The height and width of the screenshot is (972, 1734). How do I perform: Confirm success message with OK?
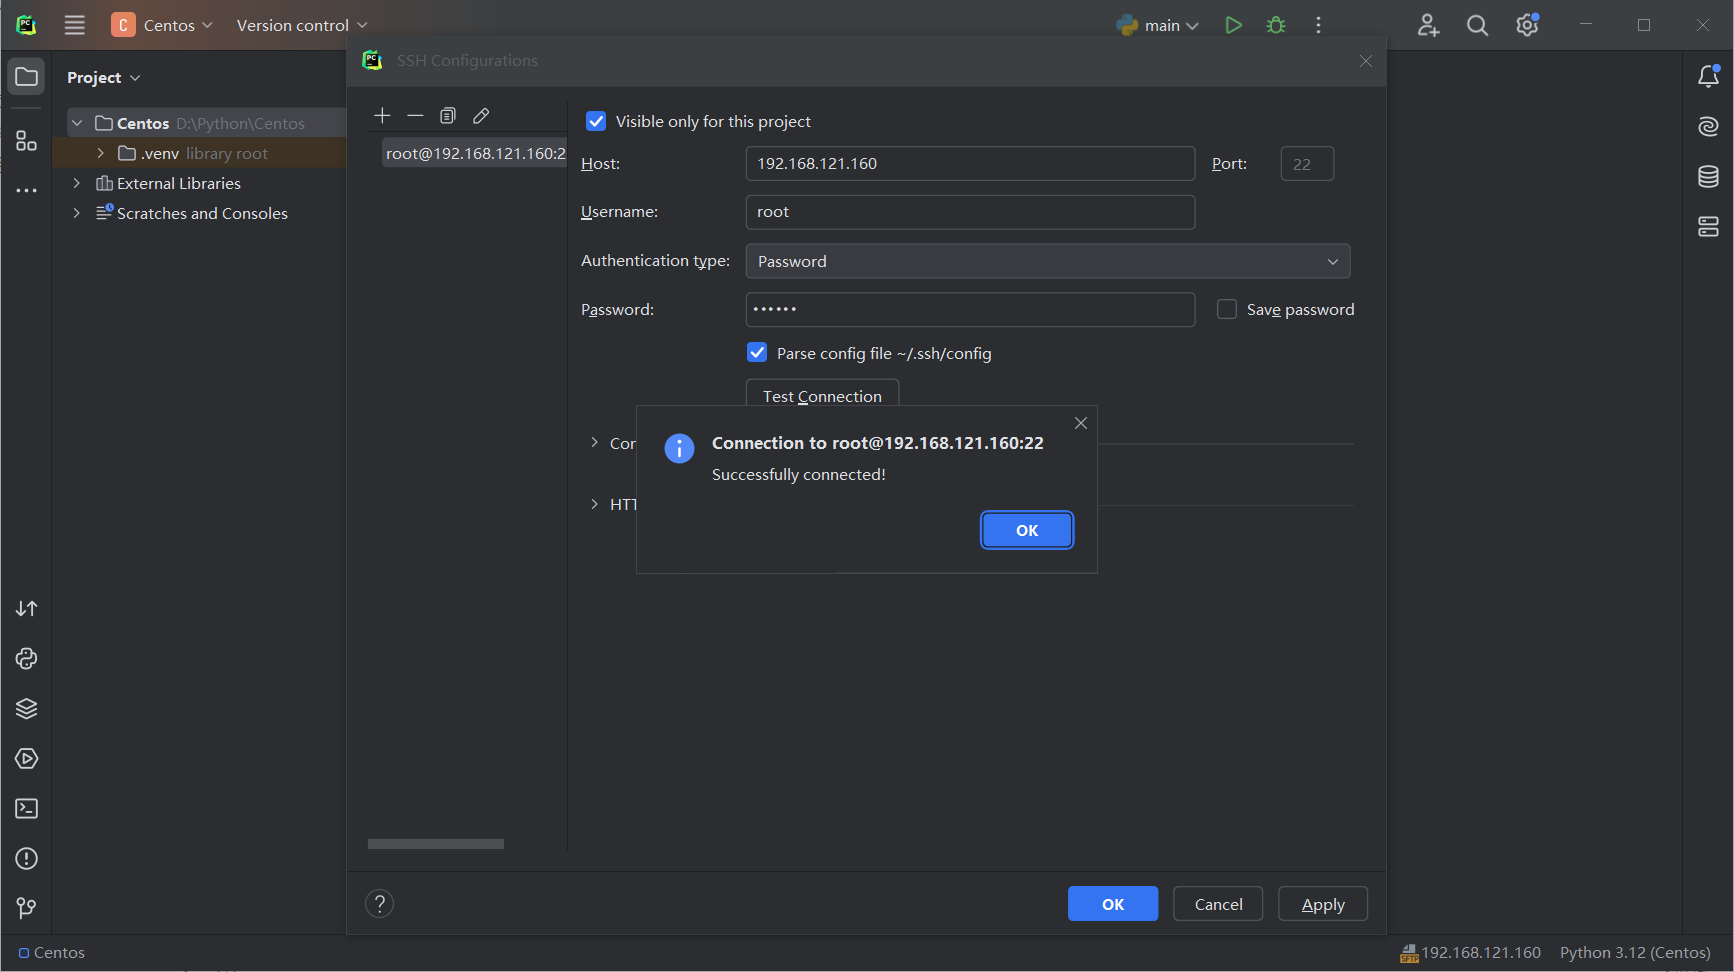click(1027, 530)
